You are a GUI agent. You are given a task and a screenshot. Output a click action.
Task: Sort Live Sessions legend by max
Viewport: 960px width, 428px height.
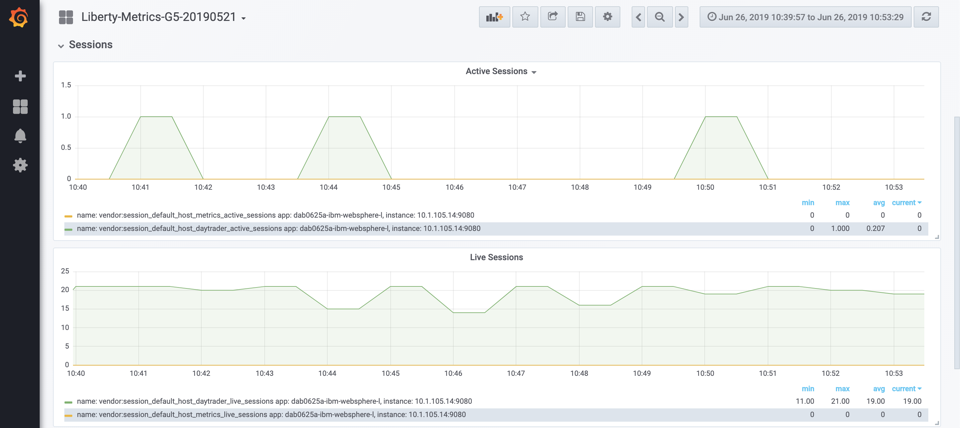pyautogui.click(x=843, y=389)
